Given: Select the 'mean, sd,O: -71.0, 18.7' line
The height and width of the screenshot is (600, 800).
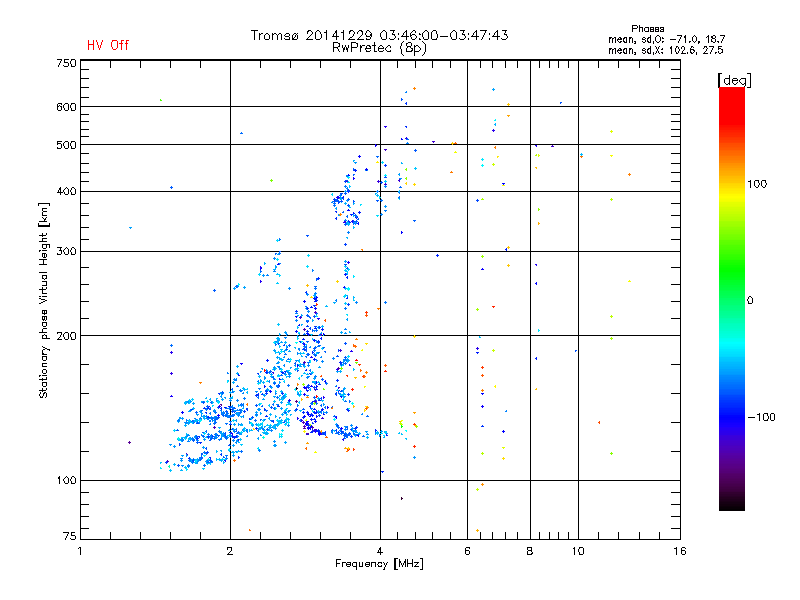Looking at the screenshot, I should click(x=666, y=39).
